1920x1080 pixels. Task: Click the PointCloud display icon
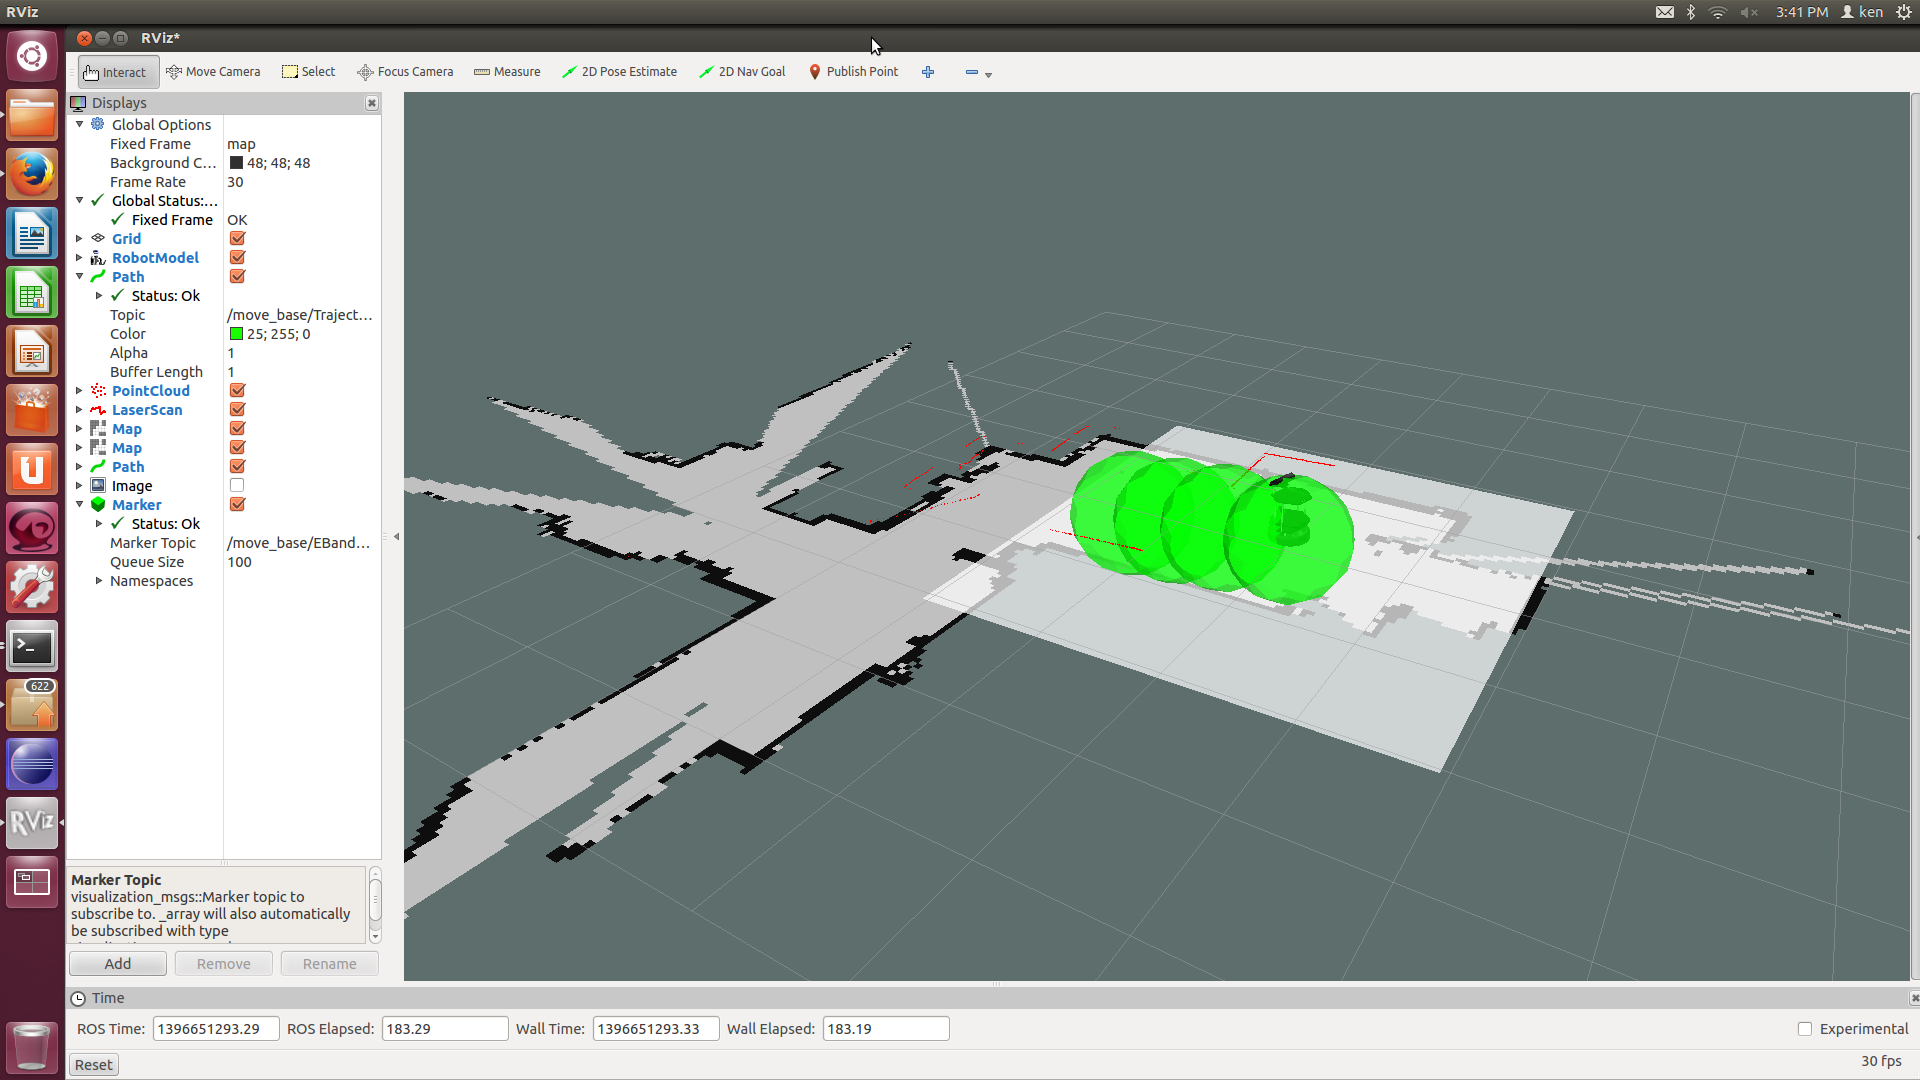click(x=98, y=390)
